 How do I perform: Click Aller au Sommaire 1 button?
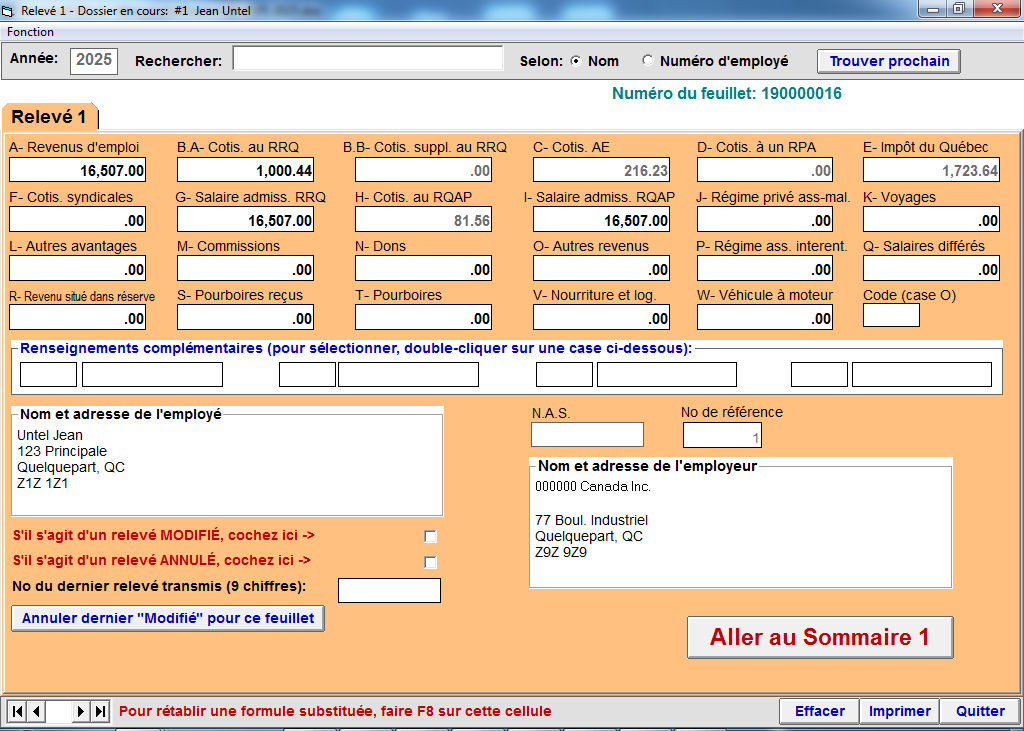819,637
